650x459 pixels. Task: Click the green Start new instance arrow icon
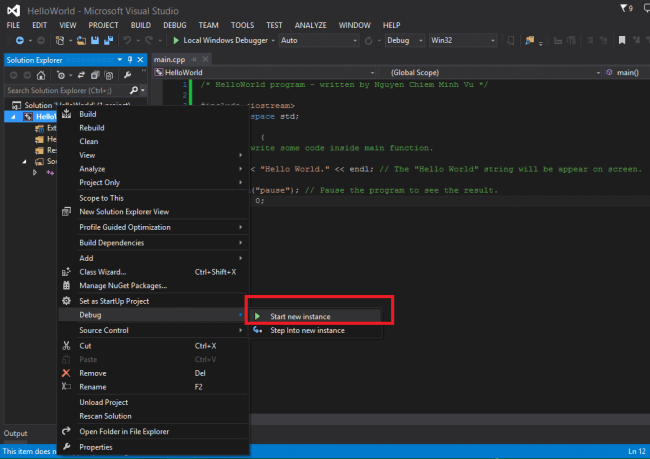click(257, 316)
